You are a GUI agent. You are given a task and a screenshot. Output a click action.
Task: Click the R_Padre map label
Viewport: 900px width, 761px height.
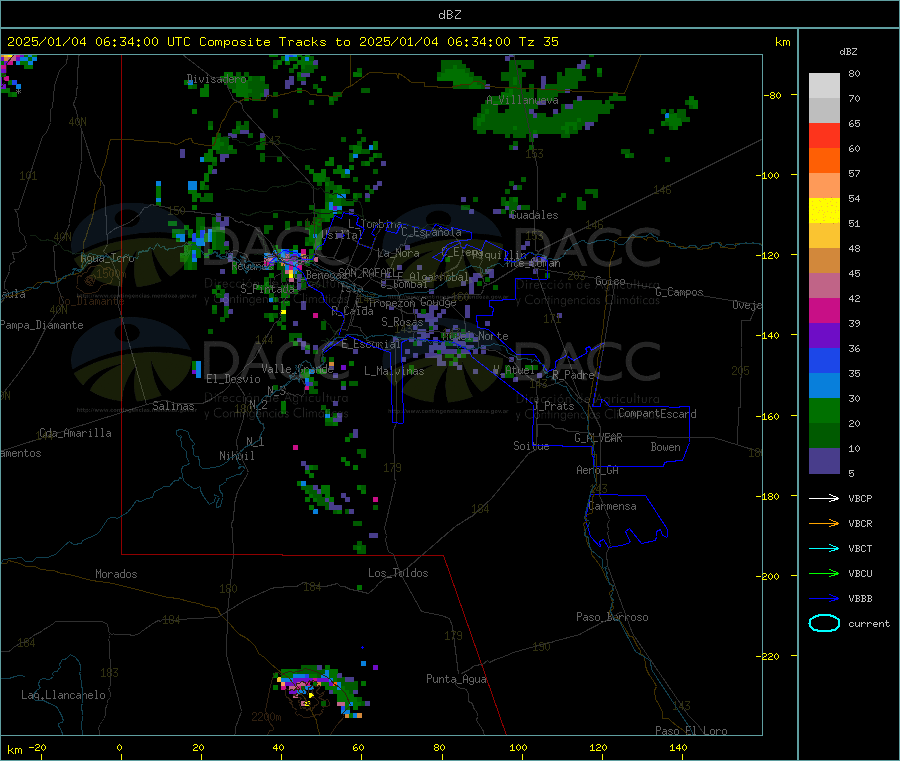(573, 375)
